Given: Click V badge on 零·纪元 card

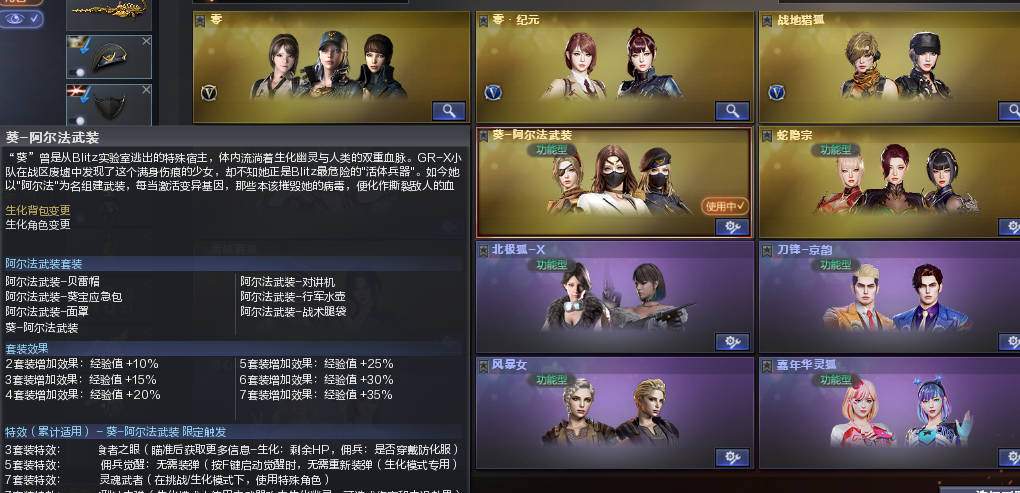Looking at the screenshot, I should pyautogui.click(x=492, y=92).
